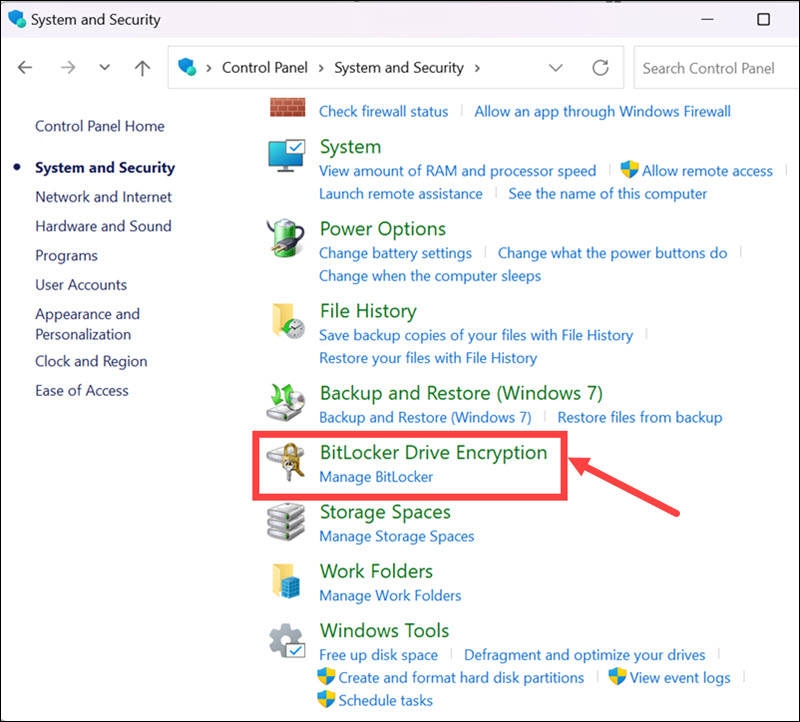800x722 pixels.
Task: Refresh the current Control Panel view
Action: (x=600, y=67)
